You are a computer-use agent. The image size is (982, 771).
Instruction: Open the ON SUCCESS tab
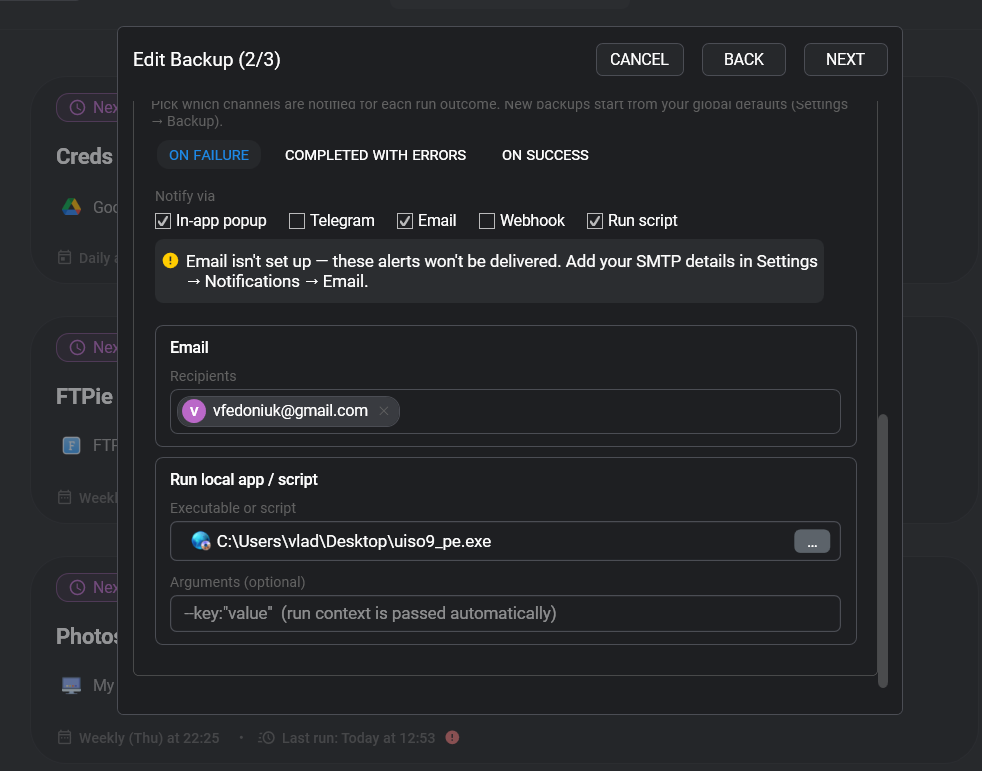545,155
